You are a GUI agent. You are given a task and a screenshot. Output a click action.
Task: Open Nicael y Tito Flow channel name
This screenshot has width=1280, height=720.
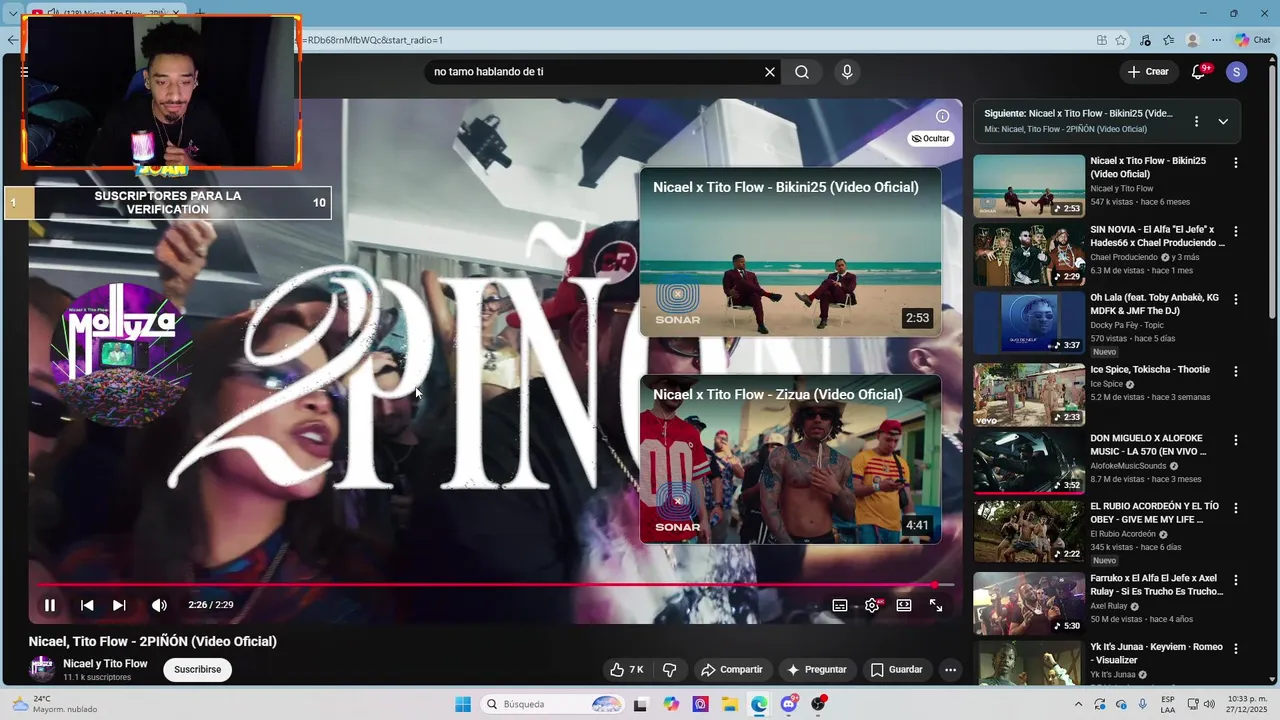105,664
